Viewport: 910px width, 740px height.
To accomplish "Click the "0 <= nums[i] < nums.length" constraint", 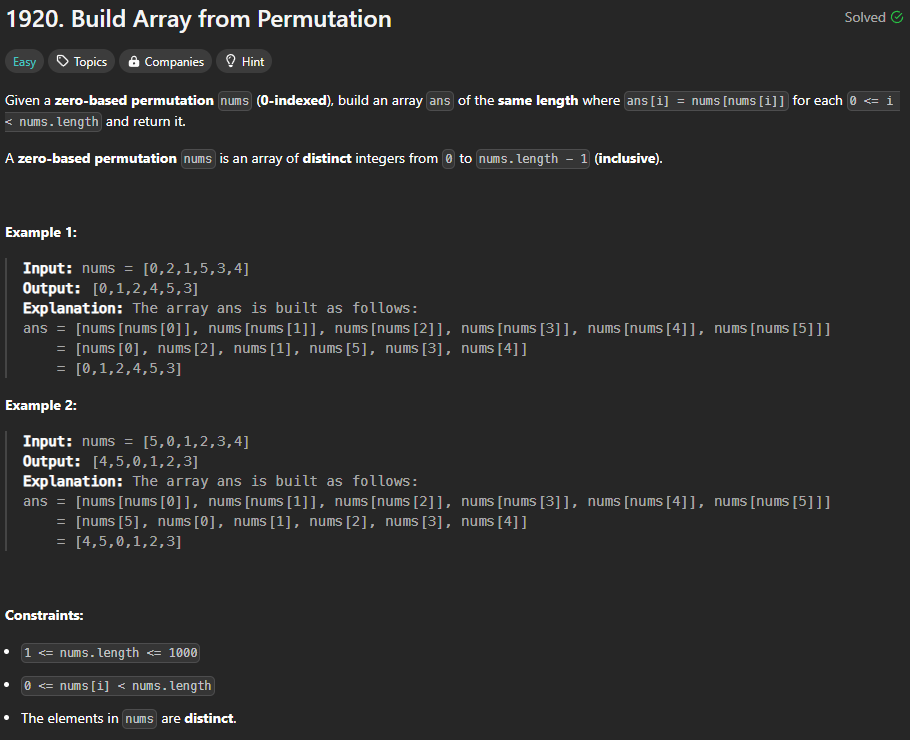I will point(118,686).
